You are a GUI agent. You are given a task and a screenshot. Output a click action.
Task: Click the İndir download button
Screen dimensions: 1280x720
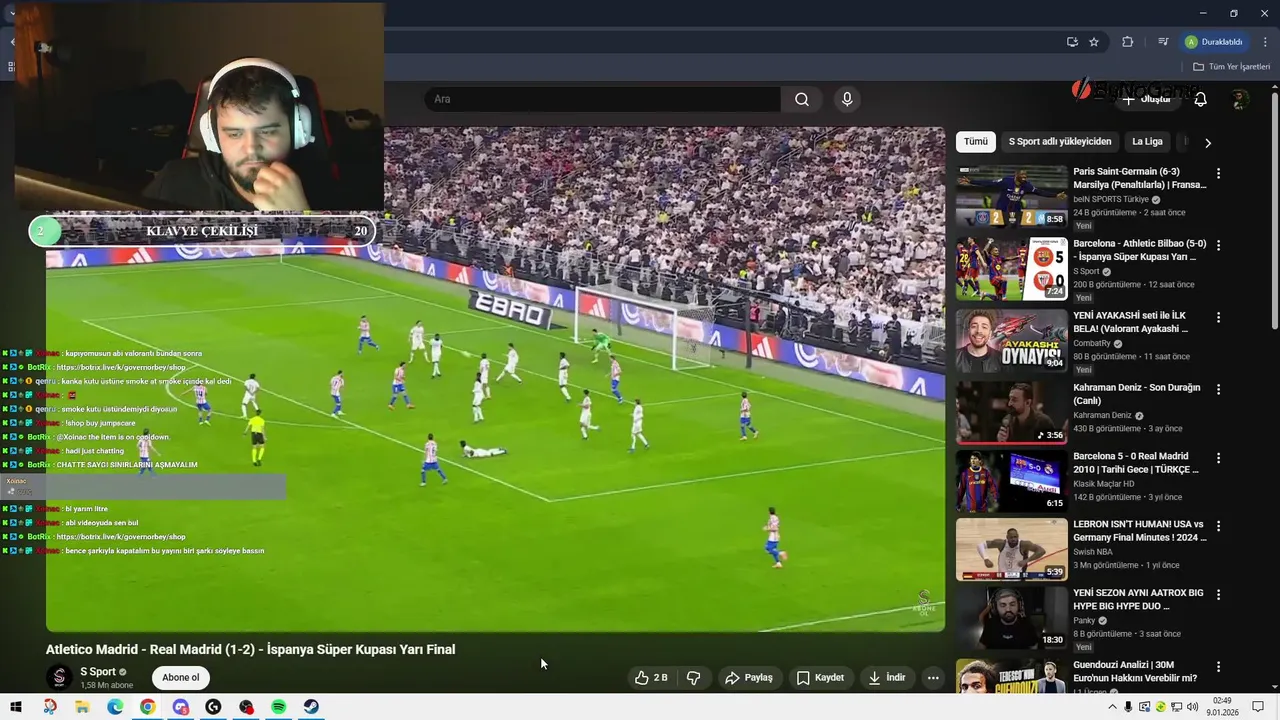[887, 678]
